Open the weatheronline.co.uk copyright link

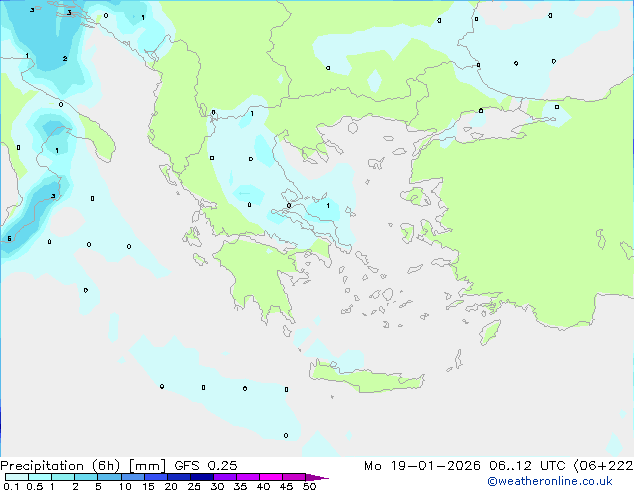click(550, 481)
